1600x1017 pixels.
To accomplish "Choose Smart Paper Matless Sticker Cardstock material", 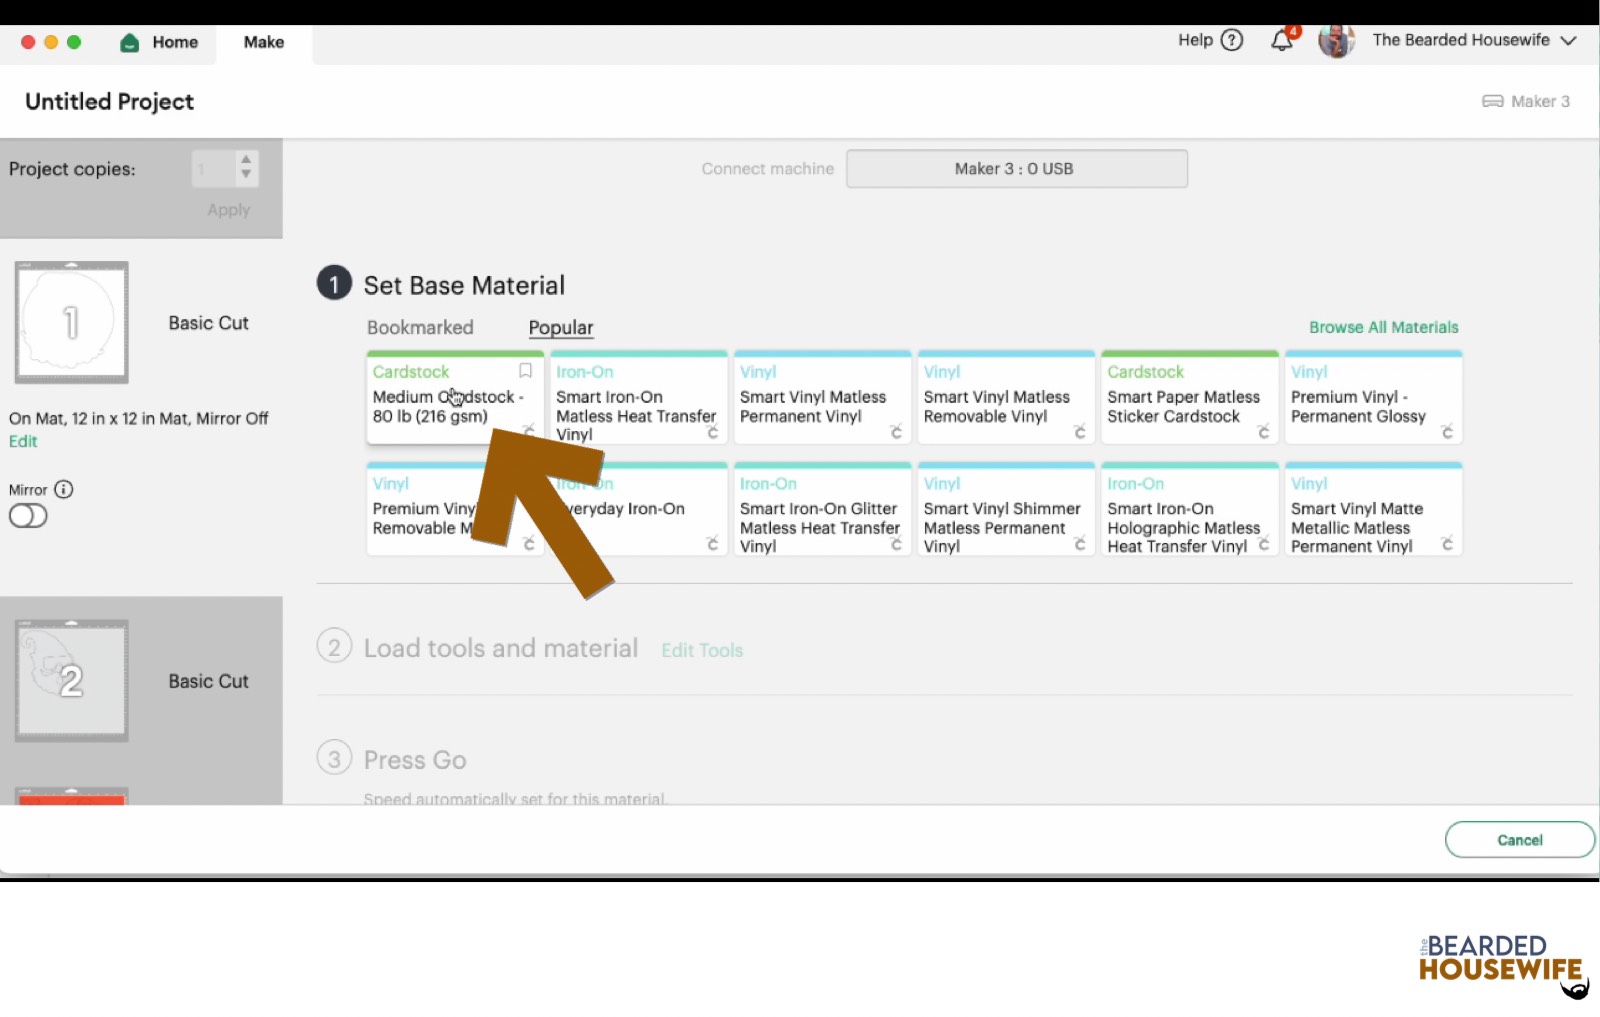I will click(x=1190, y=398).
